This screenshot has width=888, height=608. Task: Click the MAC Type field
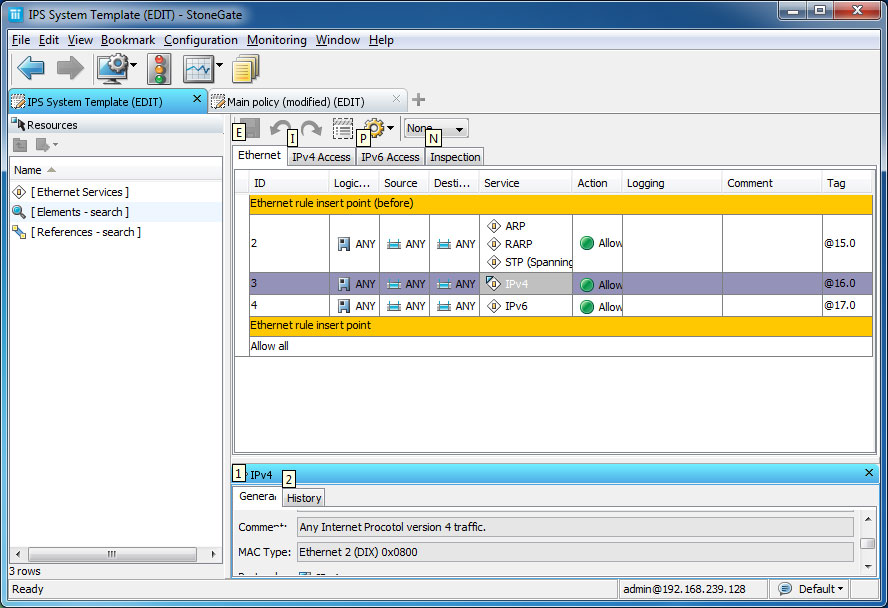(575, 552)
